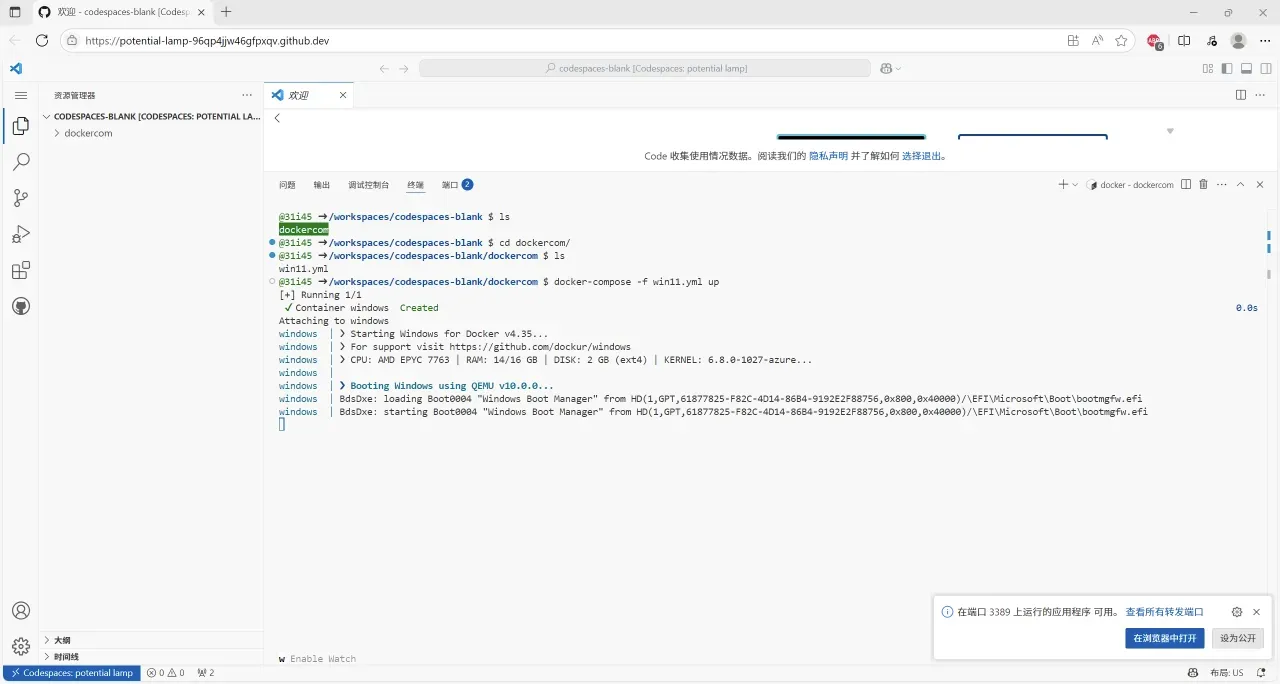Toggle the bottom panel visibility
Viewport: 1280px width, 684px height.
[x=1247, y=68]
